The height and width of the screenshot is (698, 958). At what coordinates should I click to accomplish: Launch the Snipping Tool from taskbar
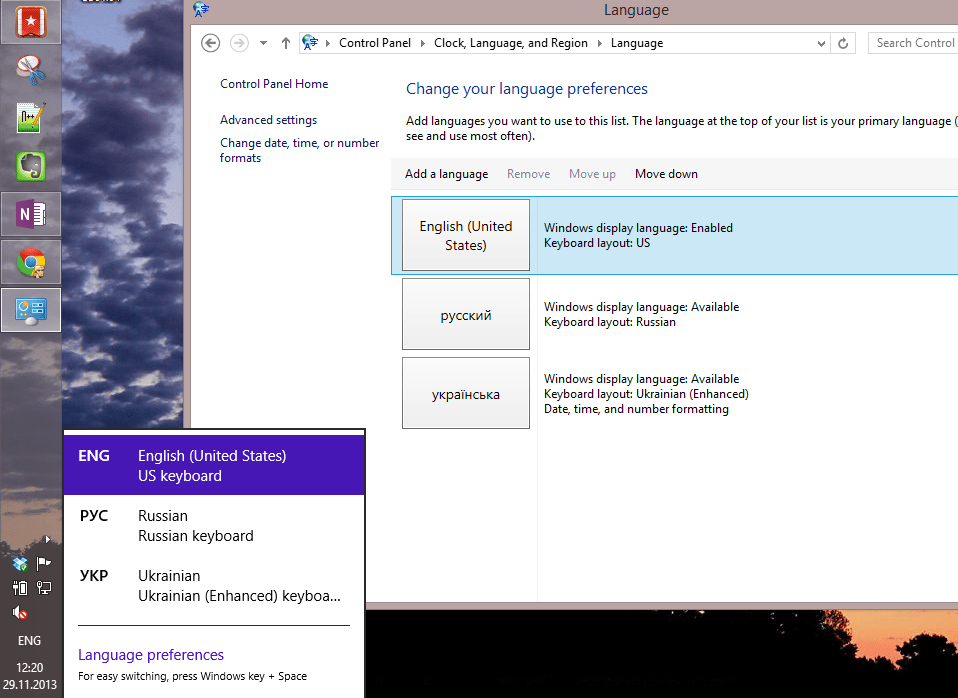[31, 70]
